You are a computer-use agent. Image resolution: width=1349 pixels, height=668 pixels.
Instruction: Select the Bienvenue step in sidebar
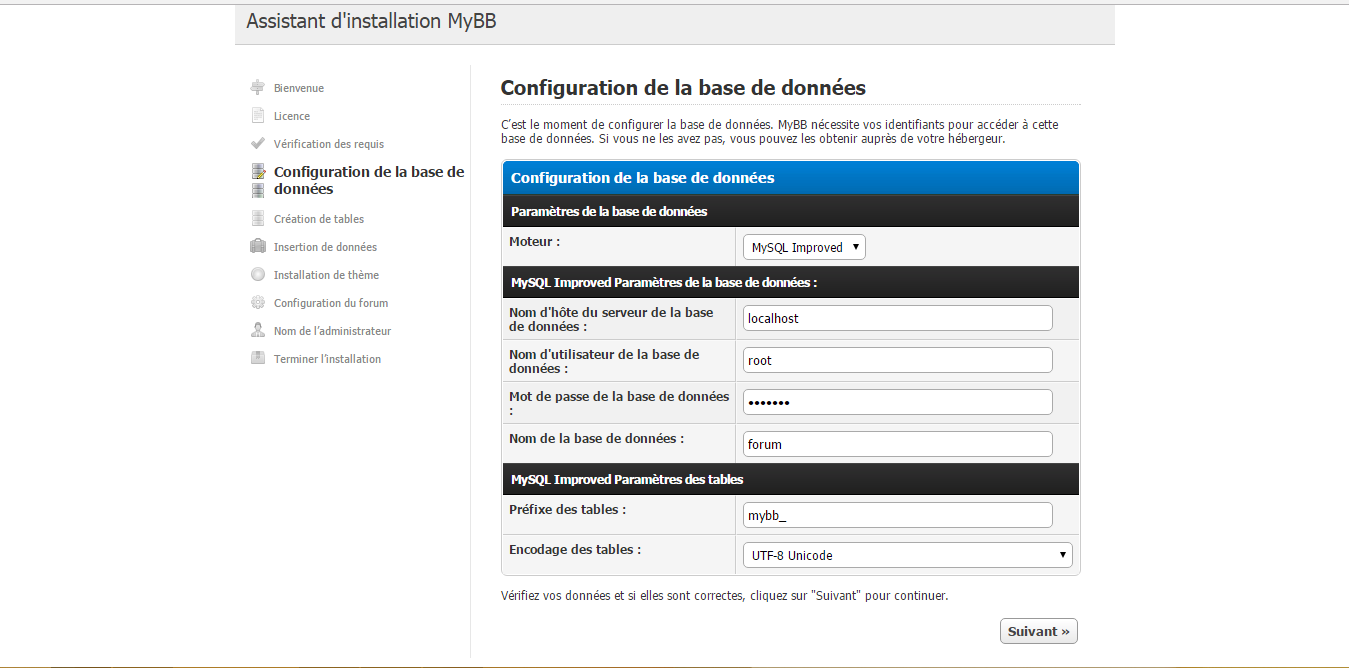tap(299, 88)
